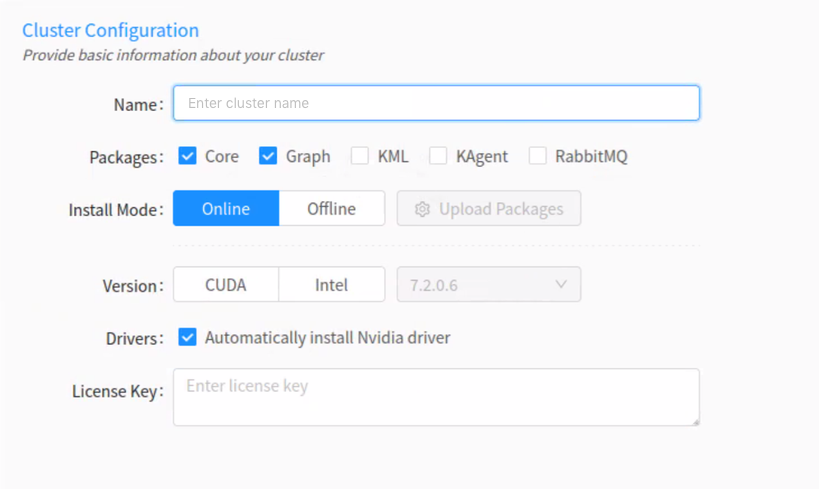Choose the Intel version option
Screen dimensions: 819x489
point(332,285)
